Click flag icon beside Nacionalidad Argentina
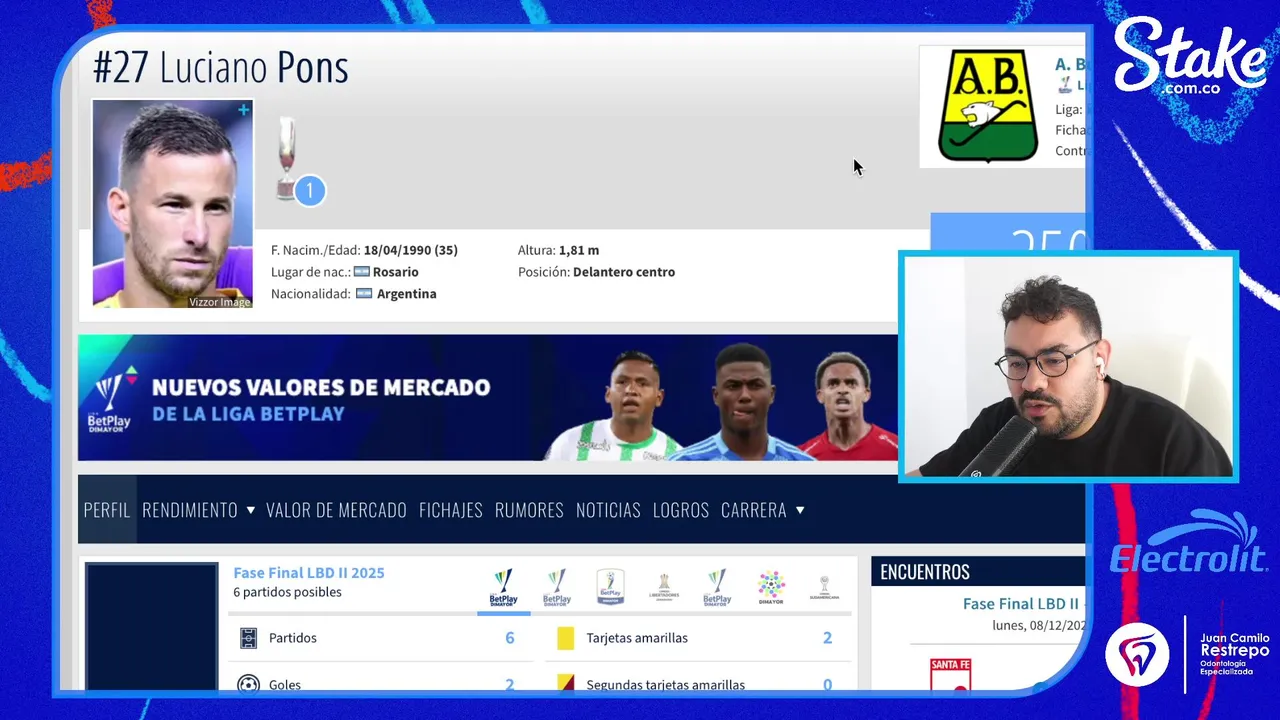The width and height of the screenshot is (1280, 720). click(x=364, y=294)
